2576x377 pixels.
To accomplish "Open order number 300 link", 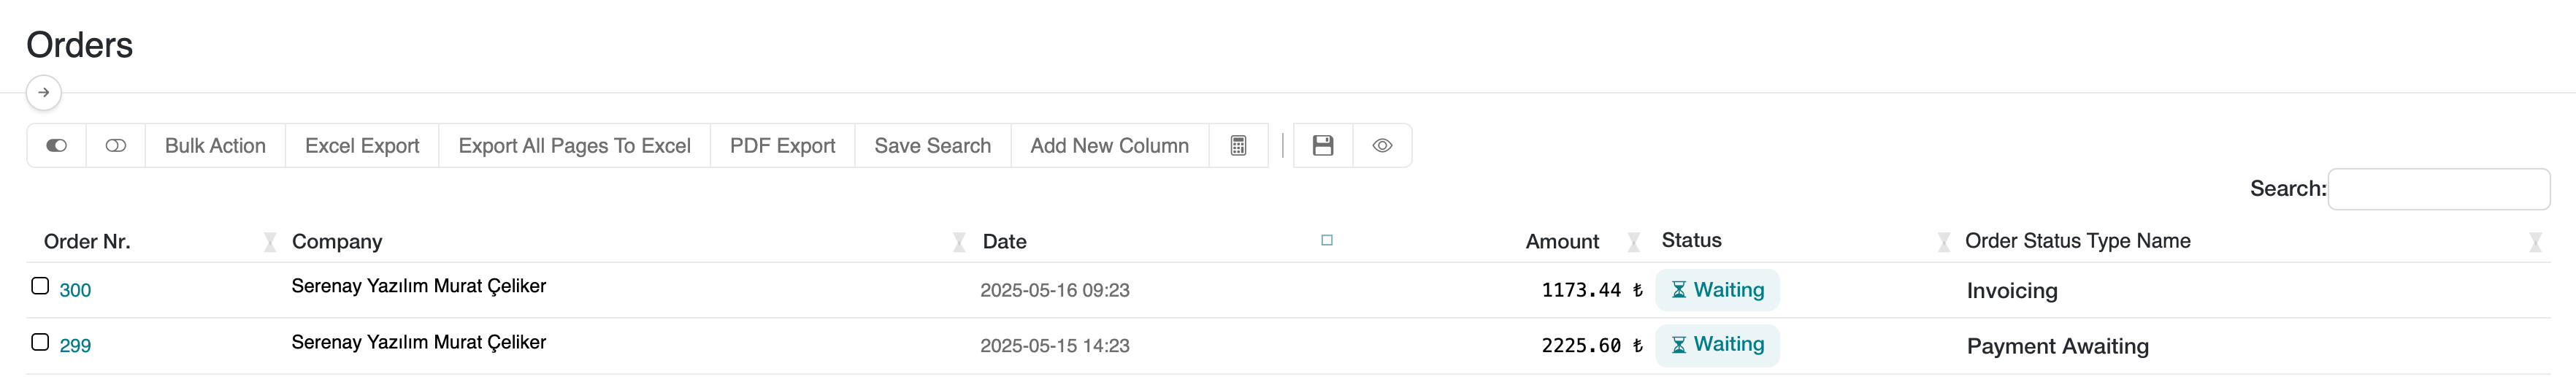I will point(75,290).
